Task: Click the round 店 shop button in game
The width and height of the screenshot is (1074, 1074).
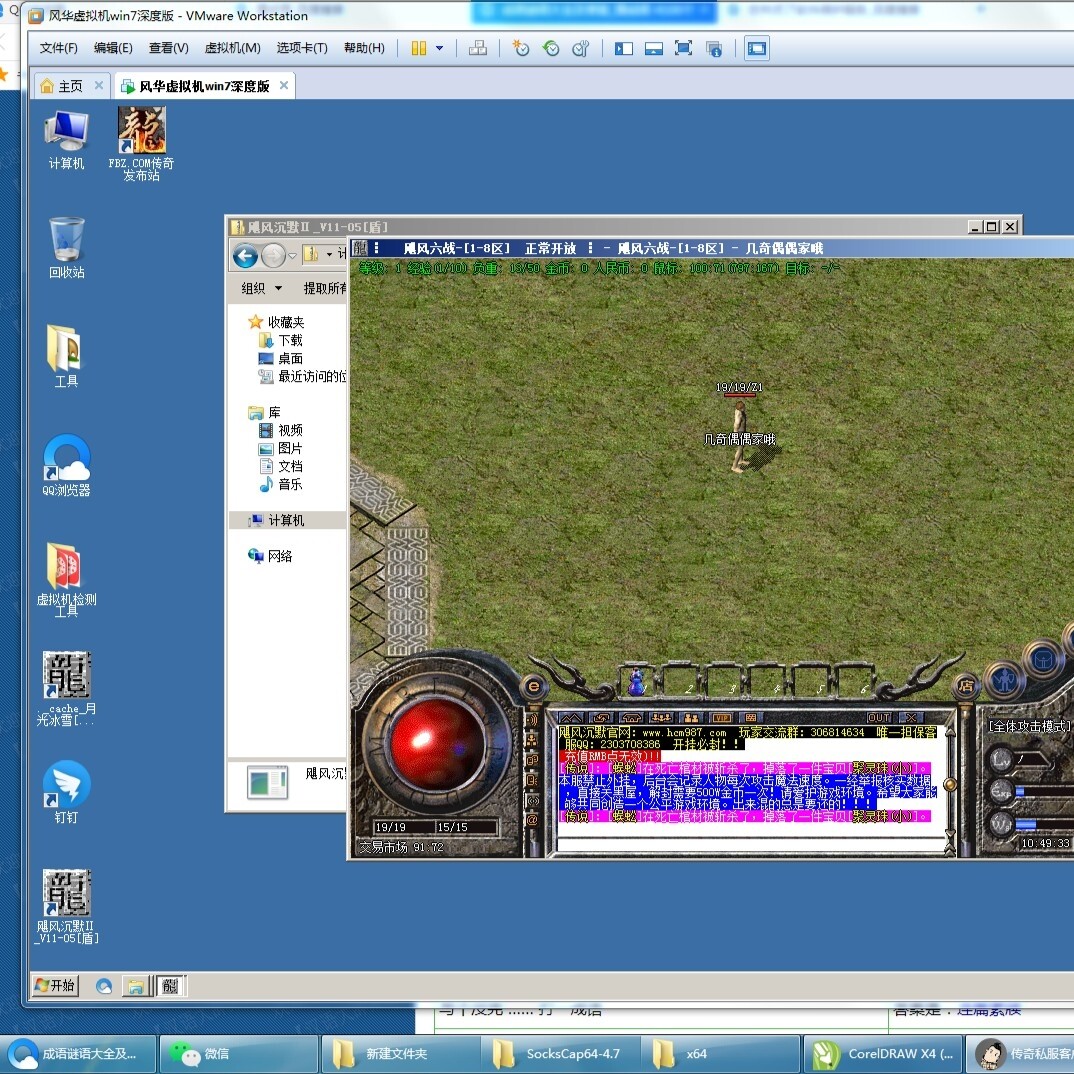Action: [x=966, y=685]
